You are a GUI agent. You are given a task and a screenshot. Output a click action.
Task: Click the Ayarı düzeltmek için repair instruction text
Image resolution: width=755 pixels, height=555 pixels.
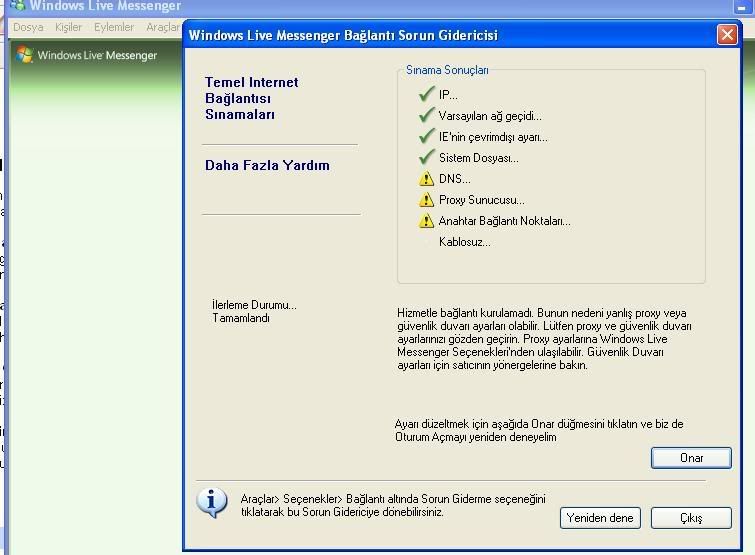click(539, 430)
